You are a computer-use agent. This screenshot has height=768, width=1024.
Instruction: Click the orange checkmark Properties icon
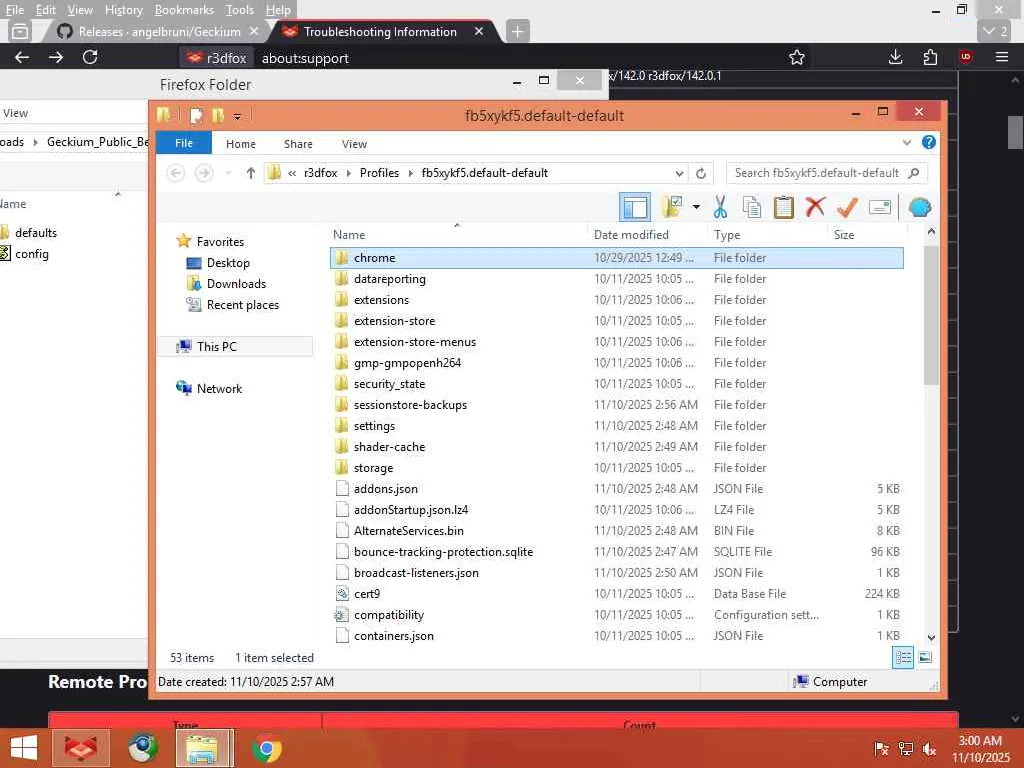[847, 207]
